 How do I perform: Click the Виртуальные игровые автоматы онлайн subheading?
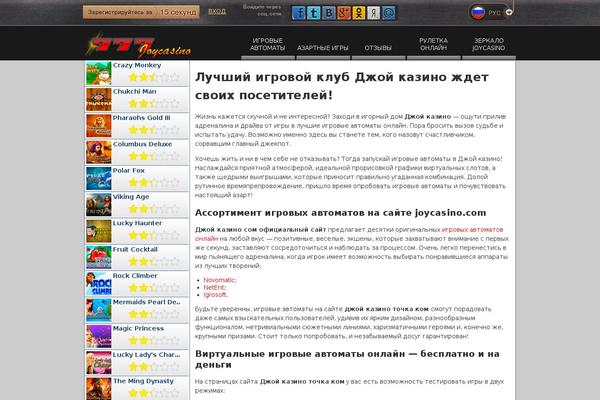347,359
